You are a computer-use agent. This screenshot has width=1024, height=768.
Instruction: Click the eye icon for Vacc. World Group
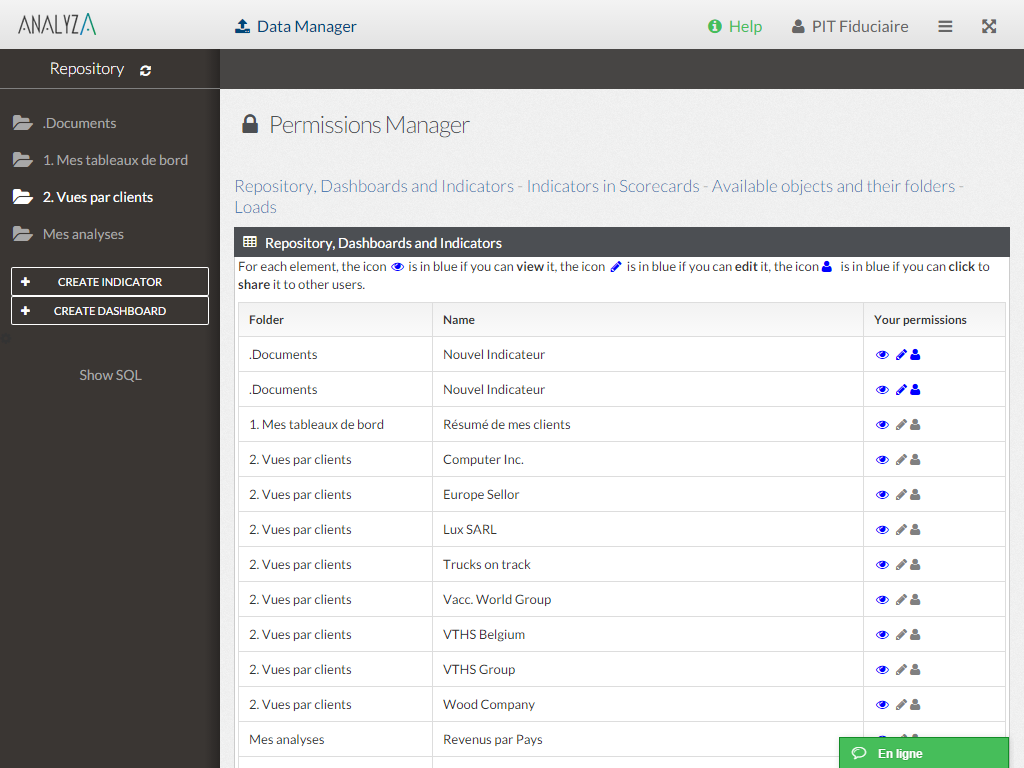pyautogui.click(x=882, y=600)
